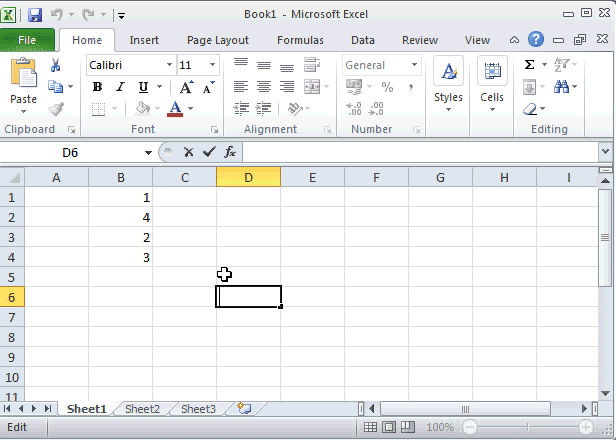Adjust the zoom slider in status bar
Image resolution: width=616 pixels, height=440 pixels.
524,427
